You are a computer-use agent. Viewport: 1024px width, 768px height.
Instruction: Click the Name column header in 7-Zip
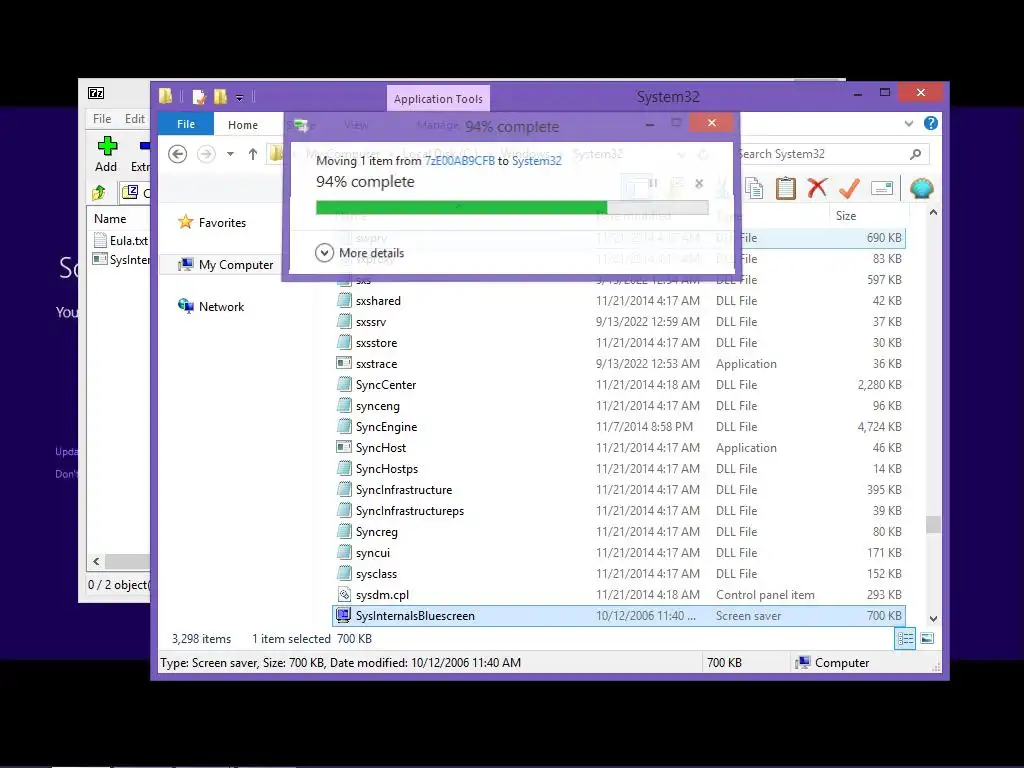[110, 219]
